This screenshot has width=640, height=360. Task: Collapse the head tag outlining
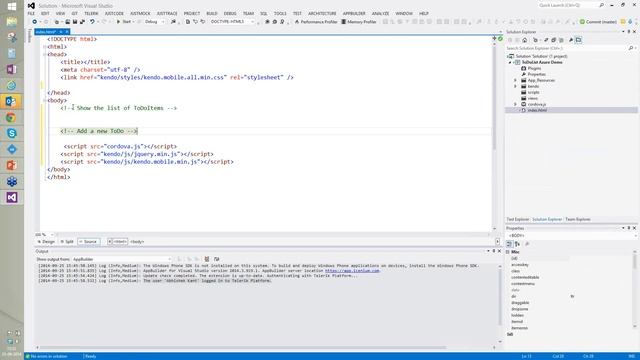tap(44, 54)
